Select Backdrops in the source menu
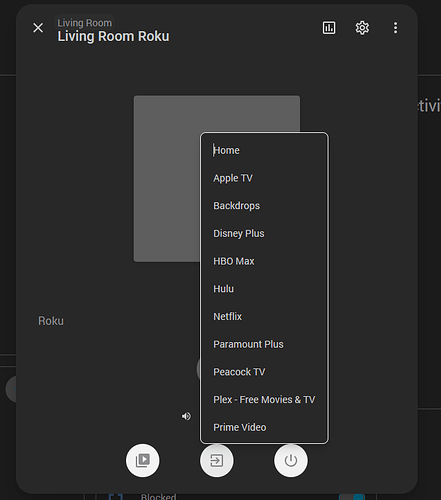 [x=264, y=206]
